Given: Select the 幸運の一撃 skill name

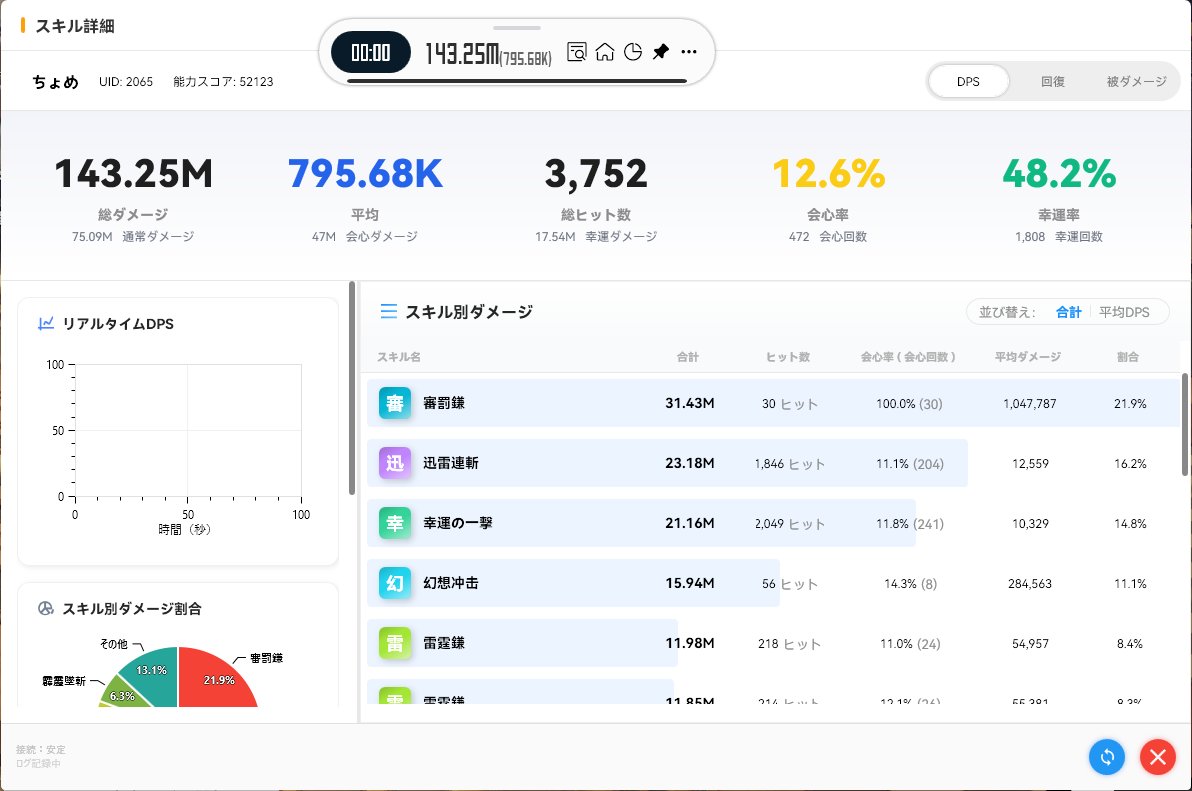Looking at the screenshot, I should [x=458, y=524].
